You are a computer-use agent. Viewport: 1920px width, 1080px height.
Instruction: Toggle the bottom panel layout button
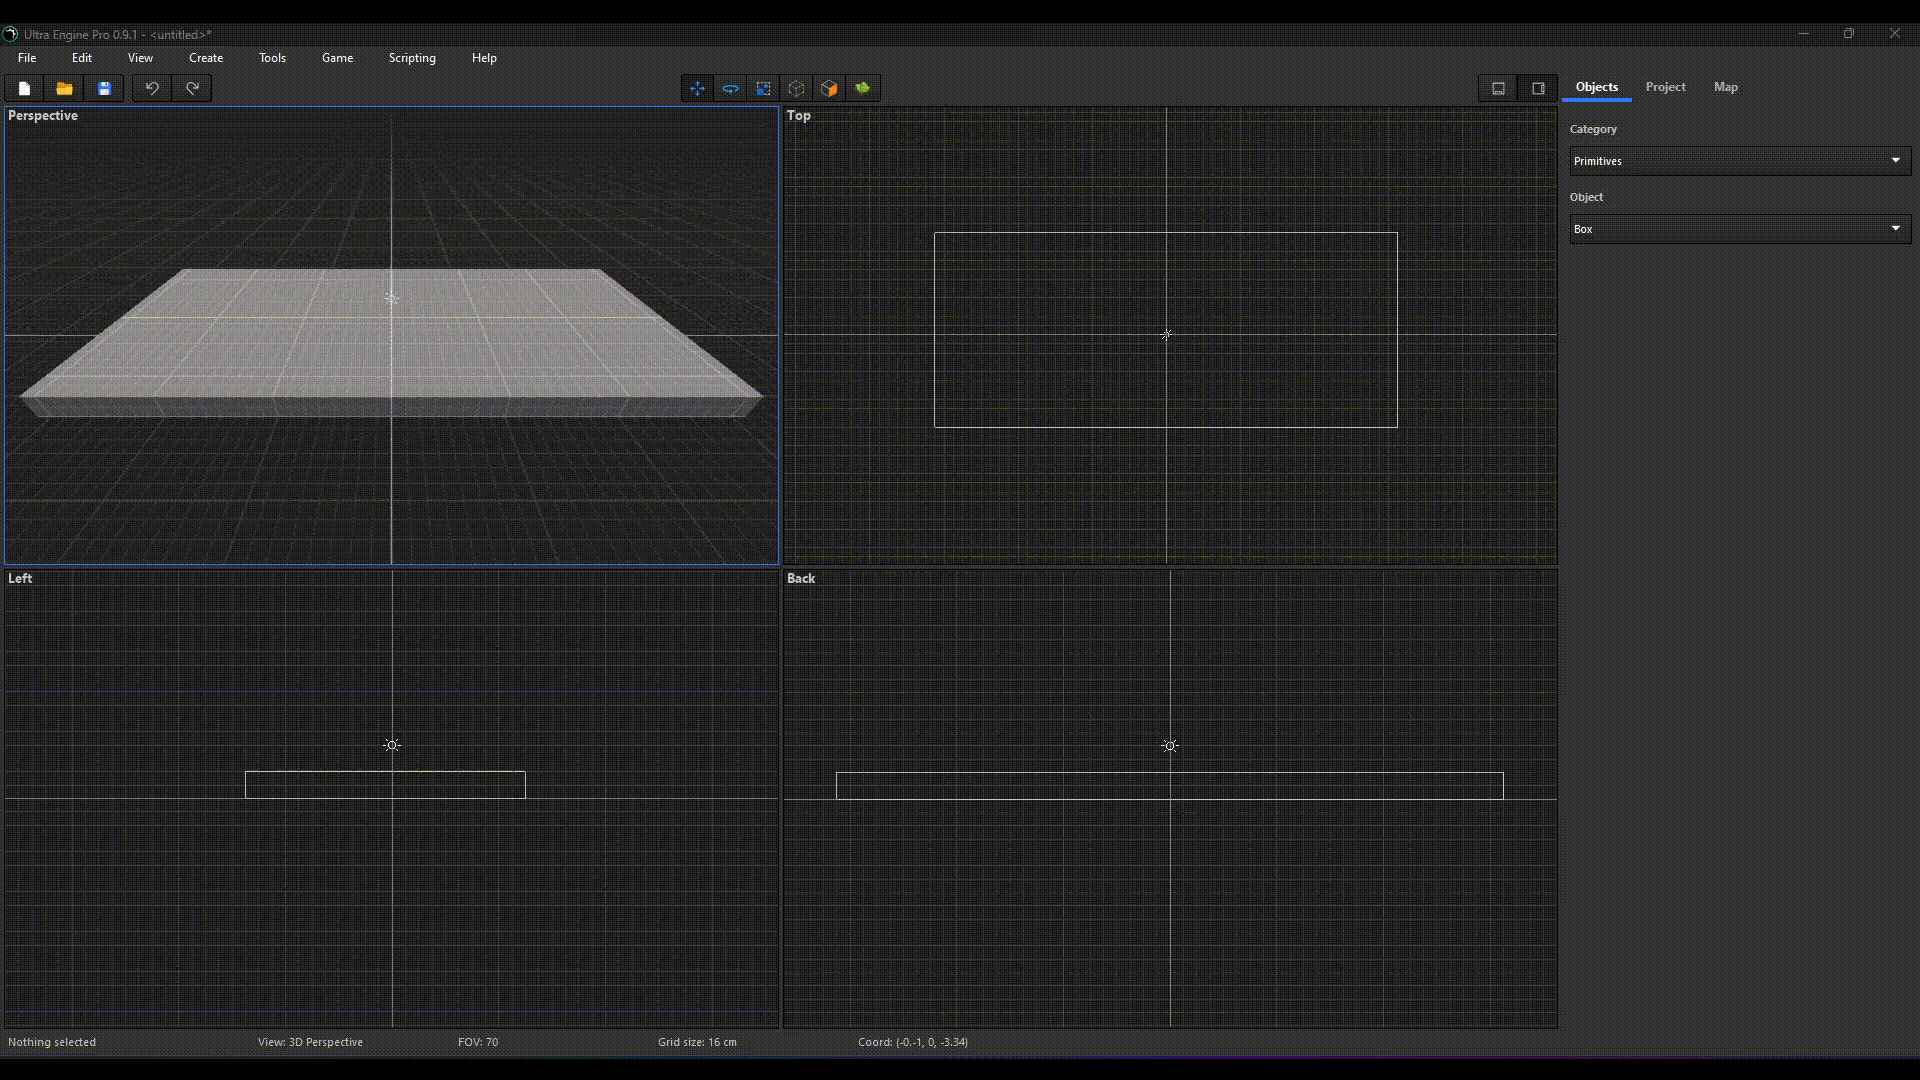(x=1498, y=89)
